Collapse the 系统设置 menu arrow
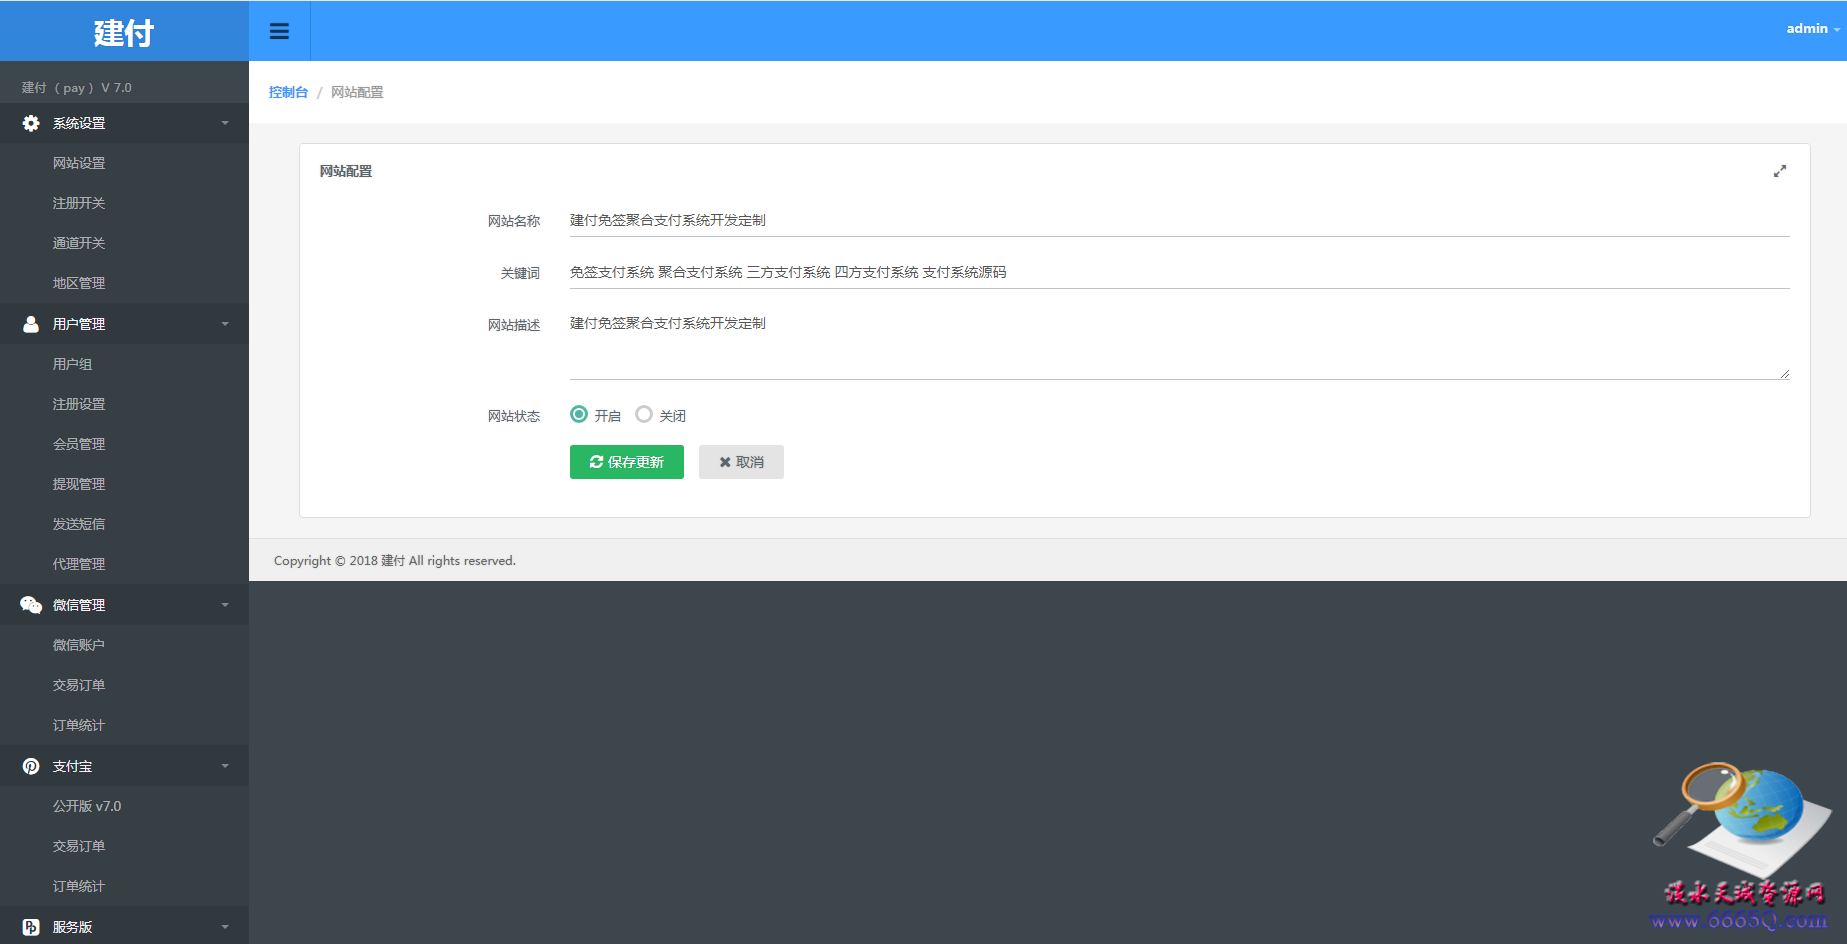Image resolution: width=1847 pixels, height=944 pixels. (225, 123)
